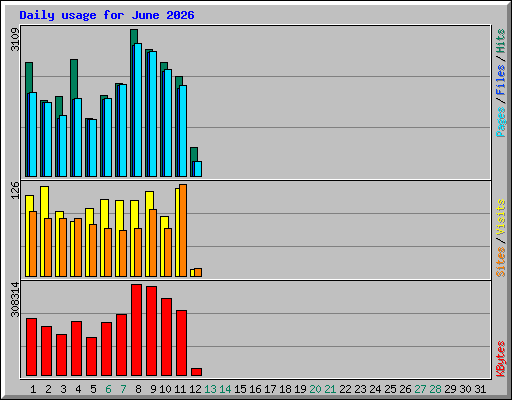Screen dimensions: 512x400
Task: Select weekend day 7 label
Action: tap(123, 389)
